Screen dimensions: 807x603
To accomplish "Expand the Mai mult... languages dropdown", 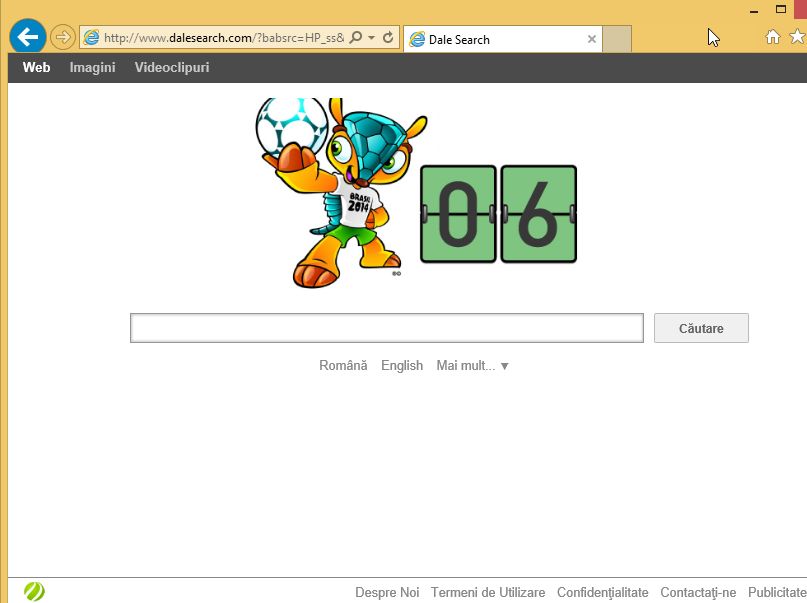I will [x=472, y=365].
